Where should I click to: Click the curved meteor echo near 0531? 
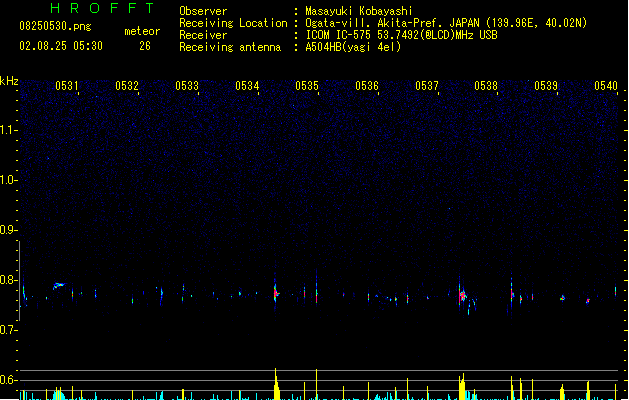(59, 286)
